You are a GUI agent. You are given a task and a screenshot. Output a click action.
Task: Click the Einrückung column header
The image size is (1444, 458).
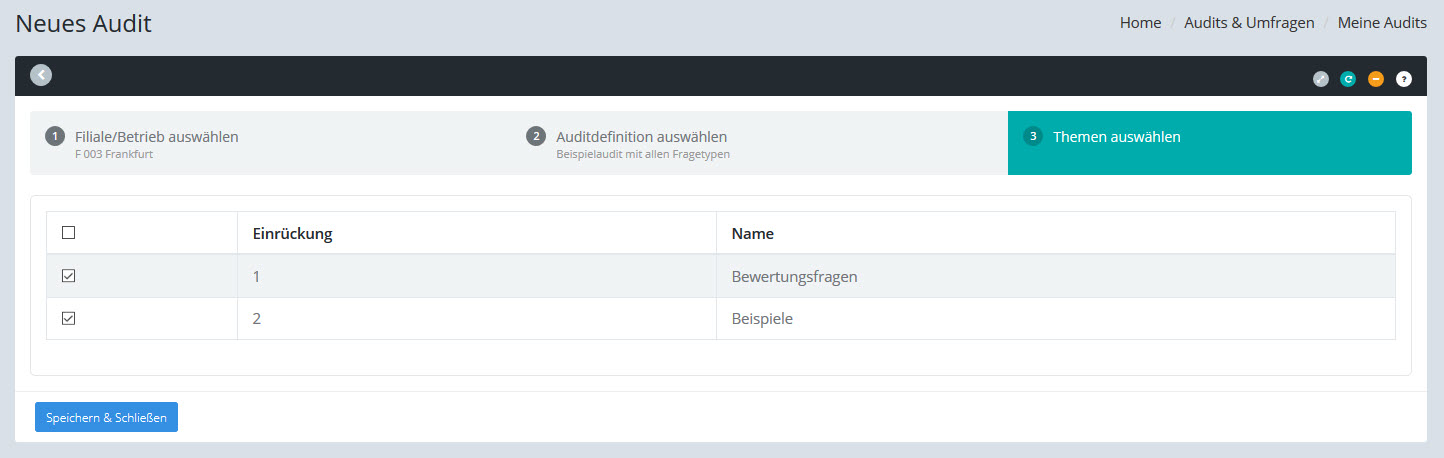click(292, 234)
